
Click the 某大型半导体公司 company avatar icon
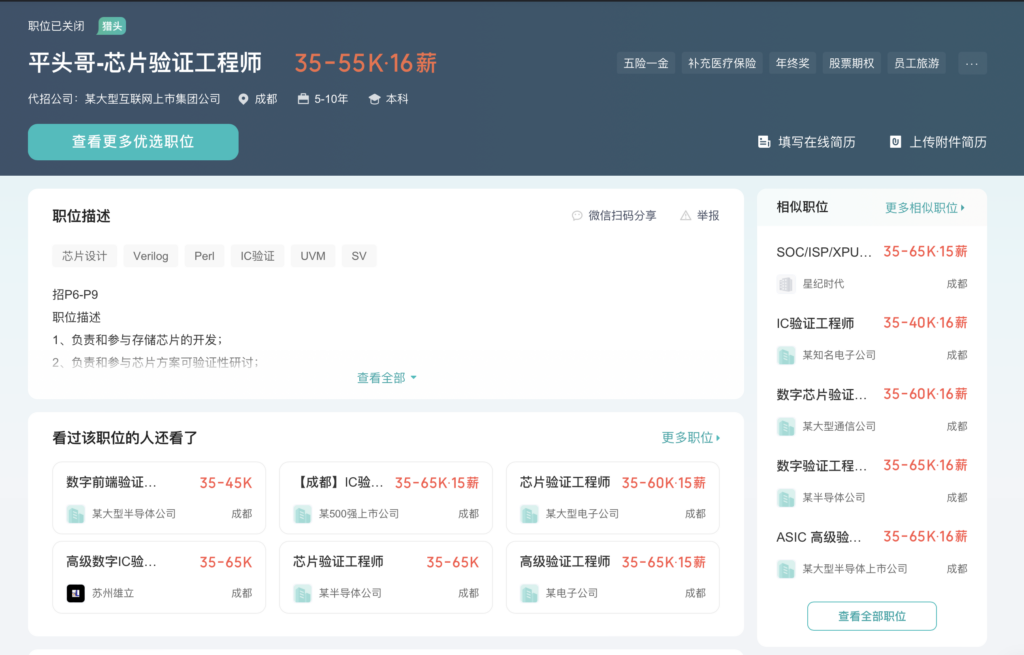point(76,514)
